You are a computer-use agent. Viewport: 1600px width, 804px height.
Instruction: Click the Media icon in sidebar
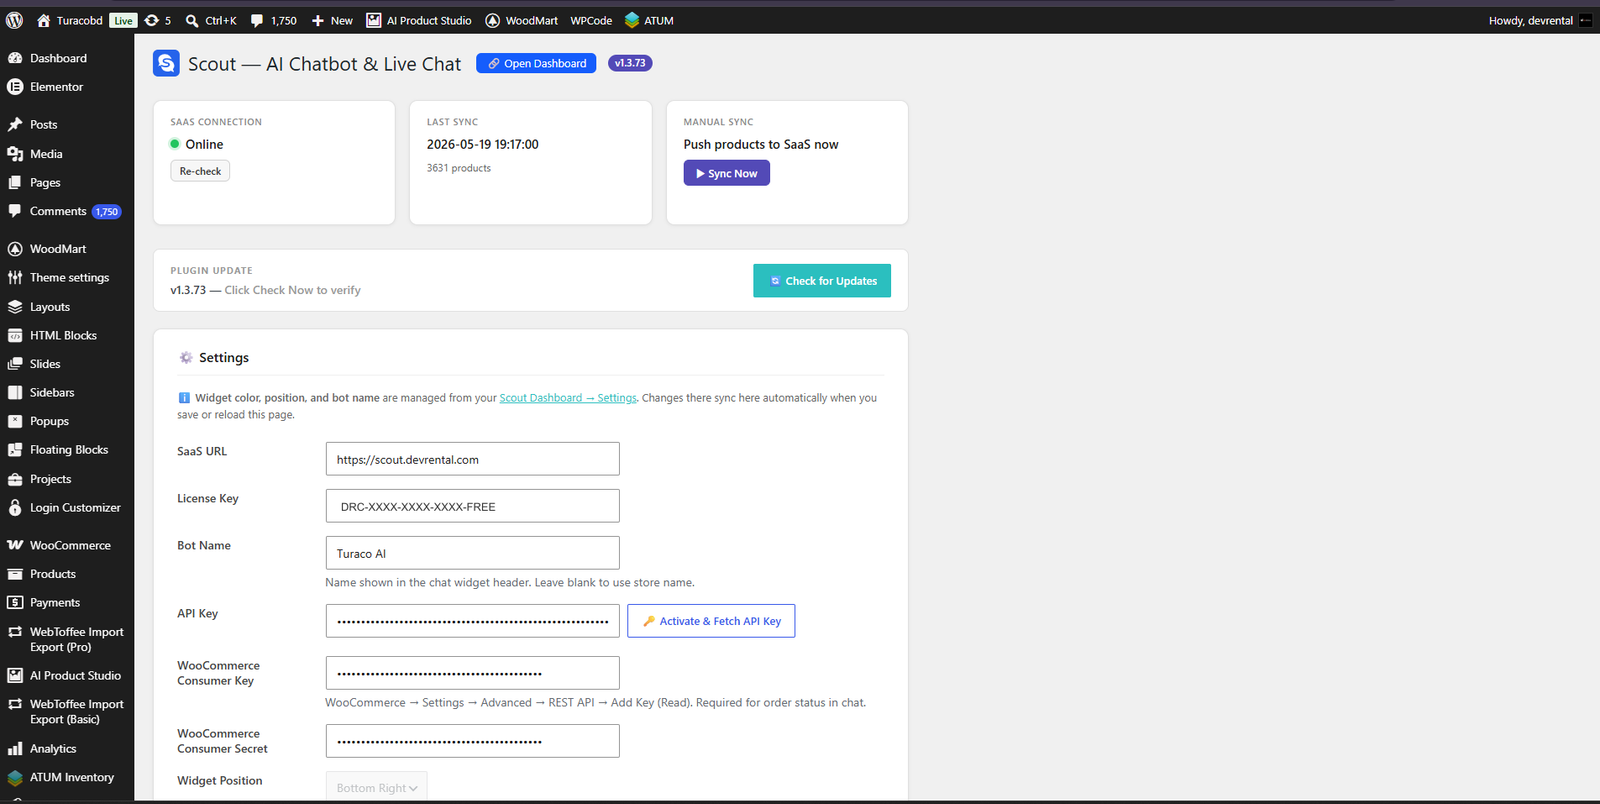[x=15, y=154]
